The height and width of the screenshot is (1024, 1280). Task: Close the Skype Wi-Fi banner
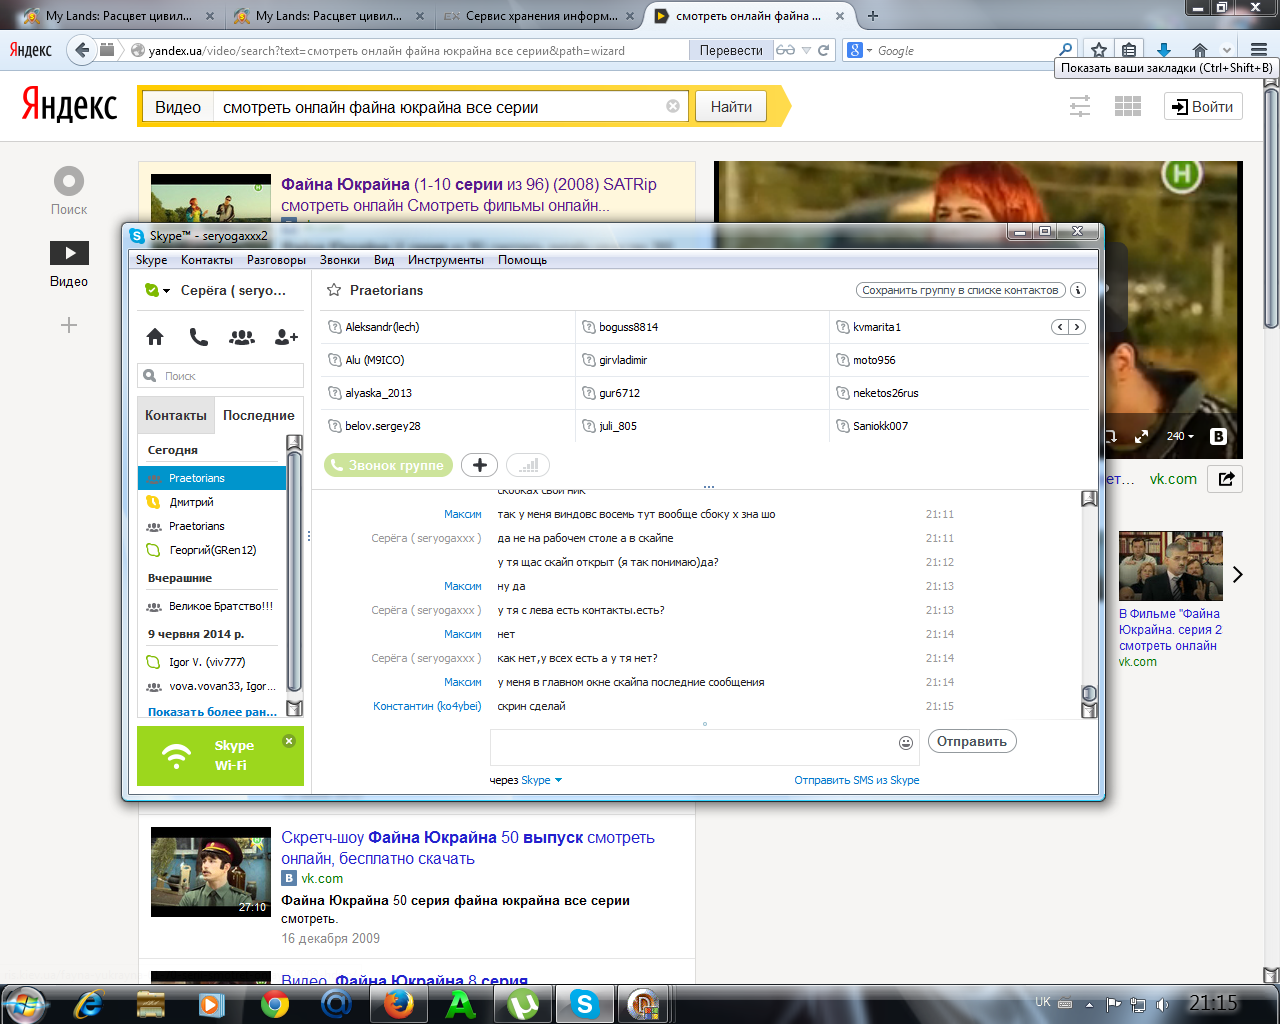pyautogui.click(x=289, y=741)
